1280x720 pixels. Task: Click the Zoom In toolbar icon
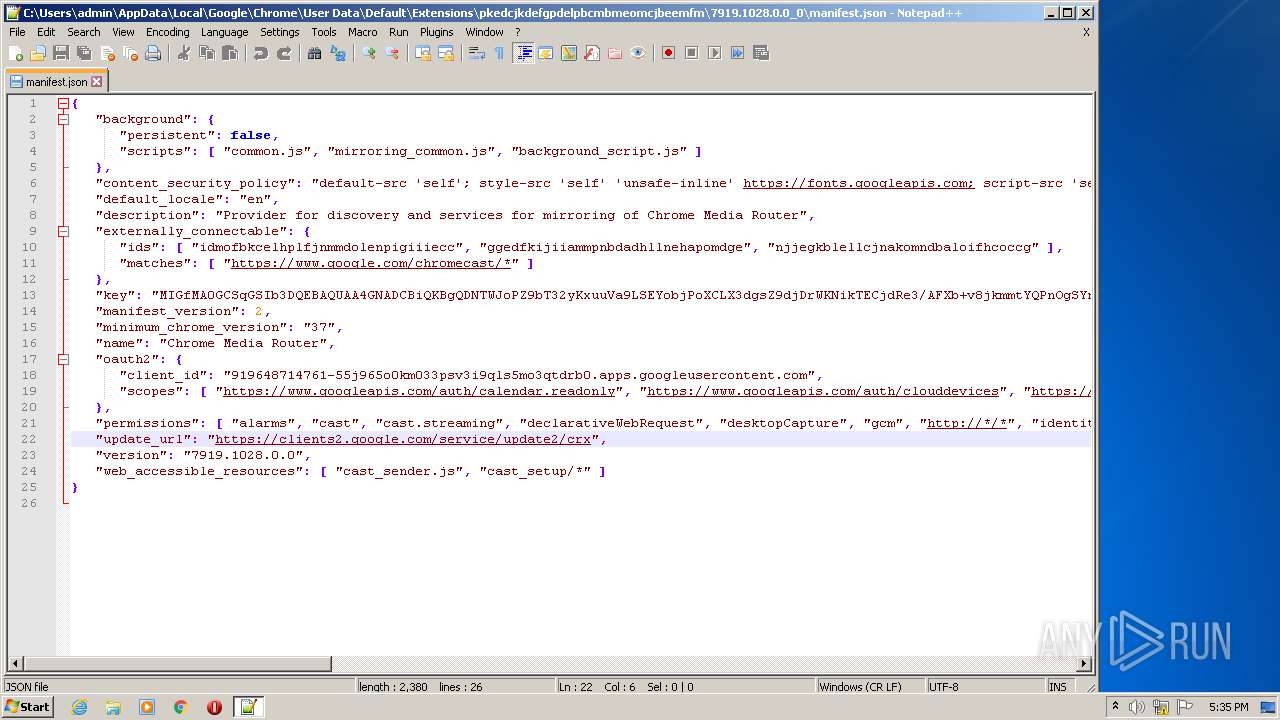coord(369,53)
